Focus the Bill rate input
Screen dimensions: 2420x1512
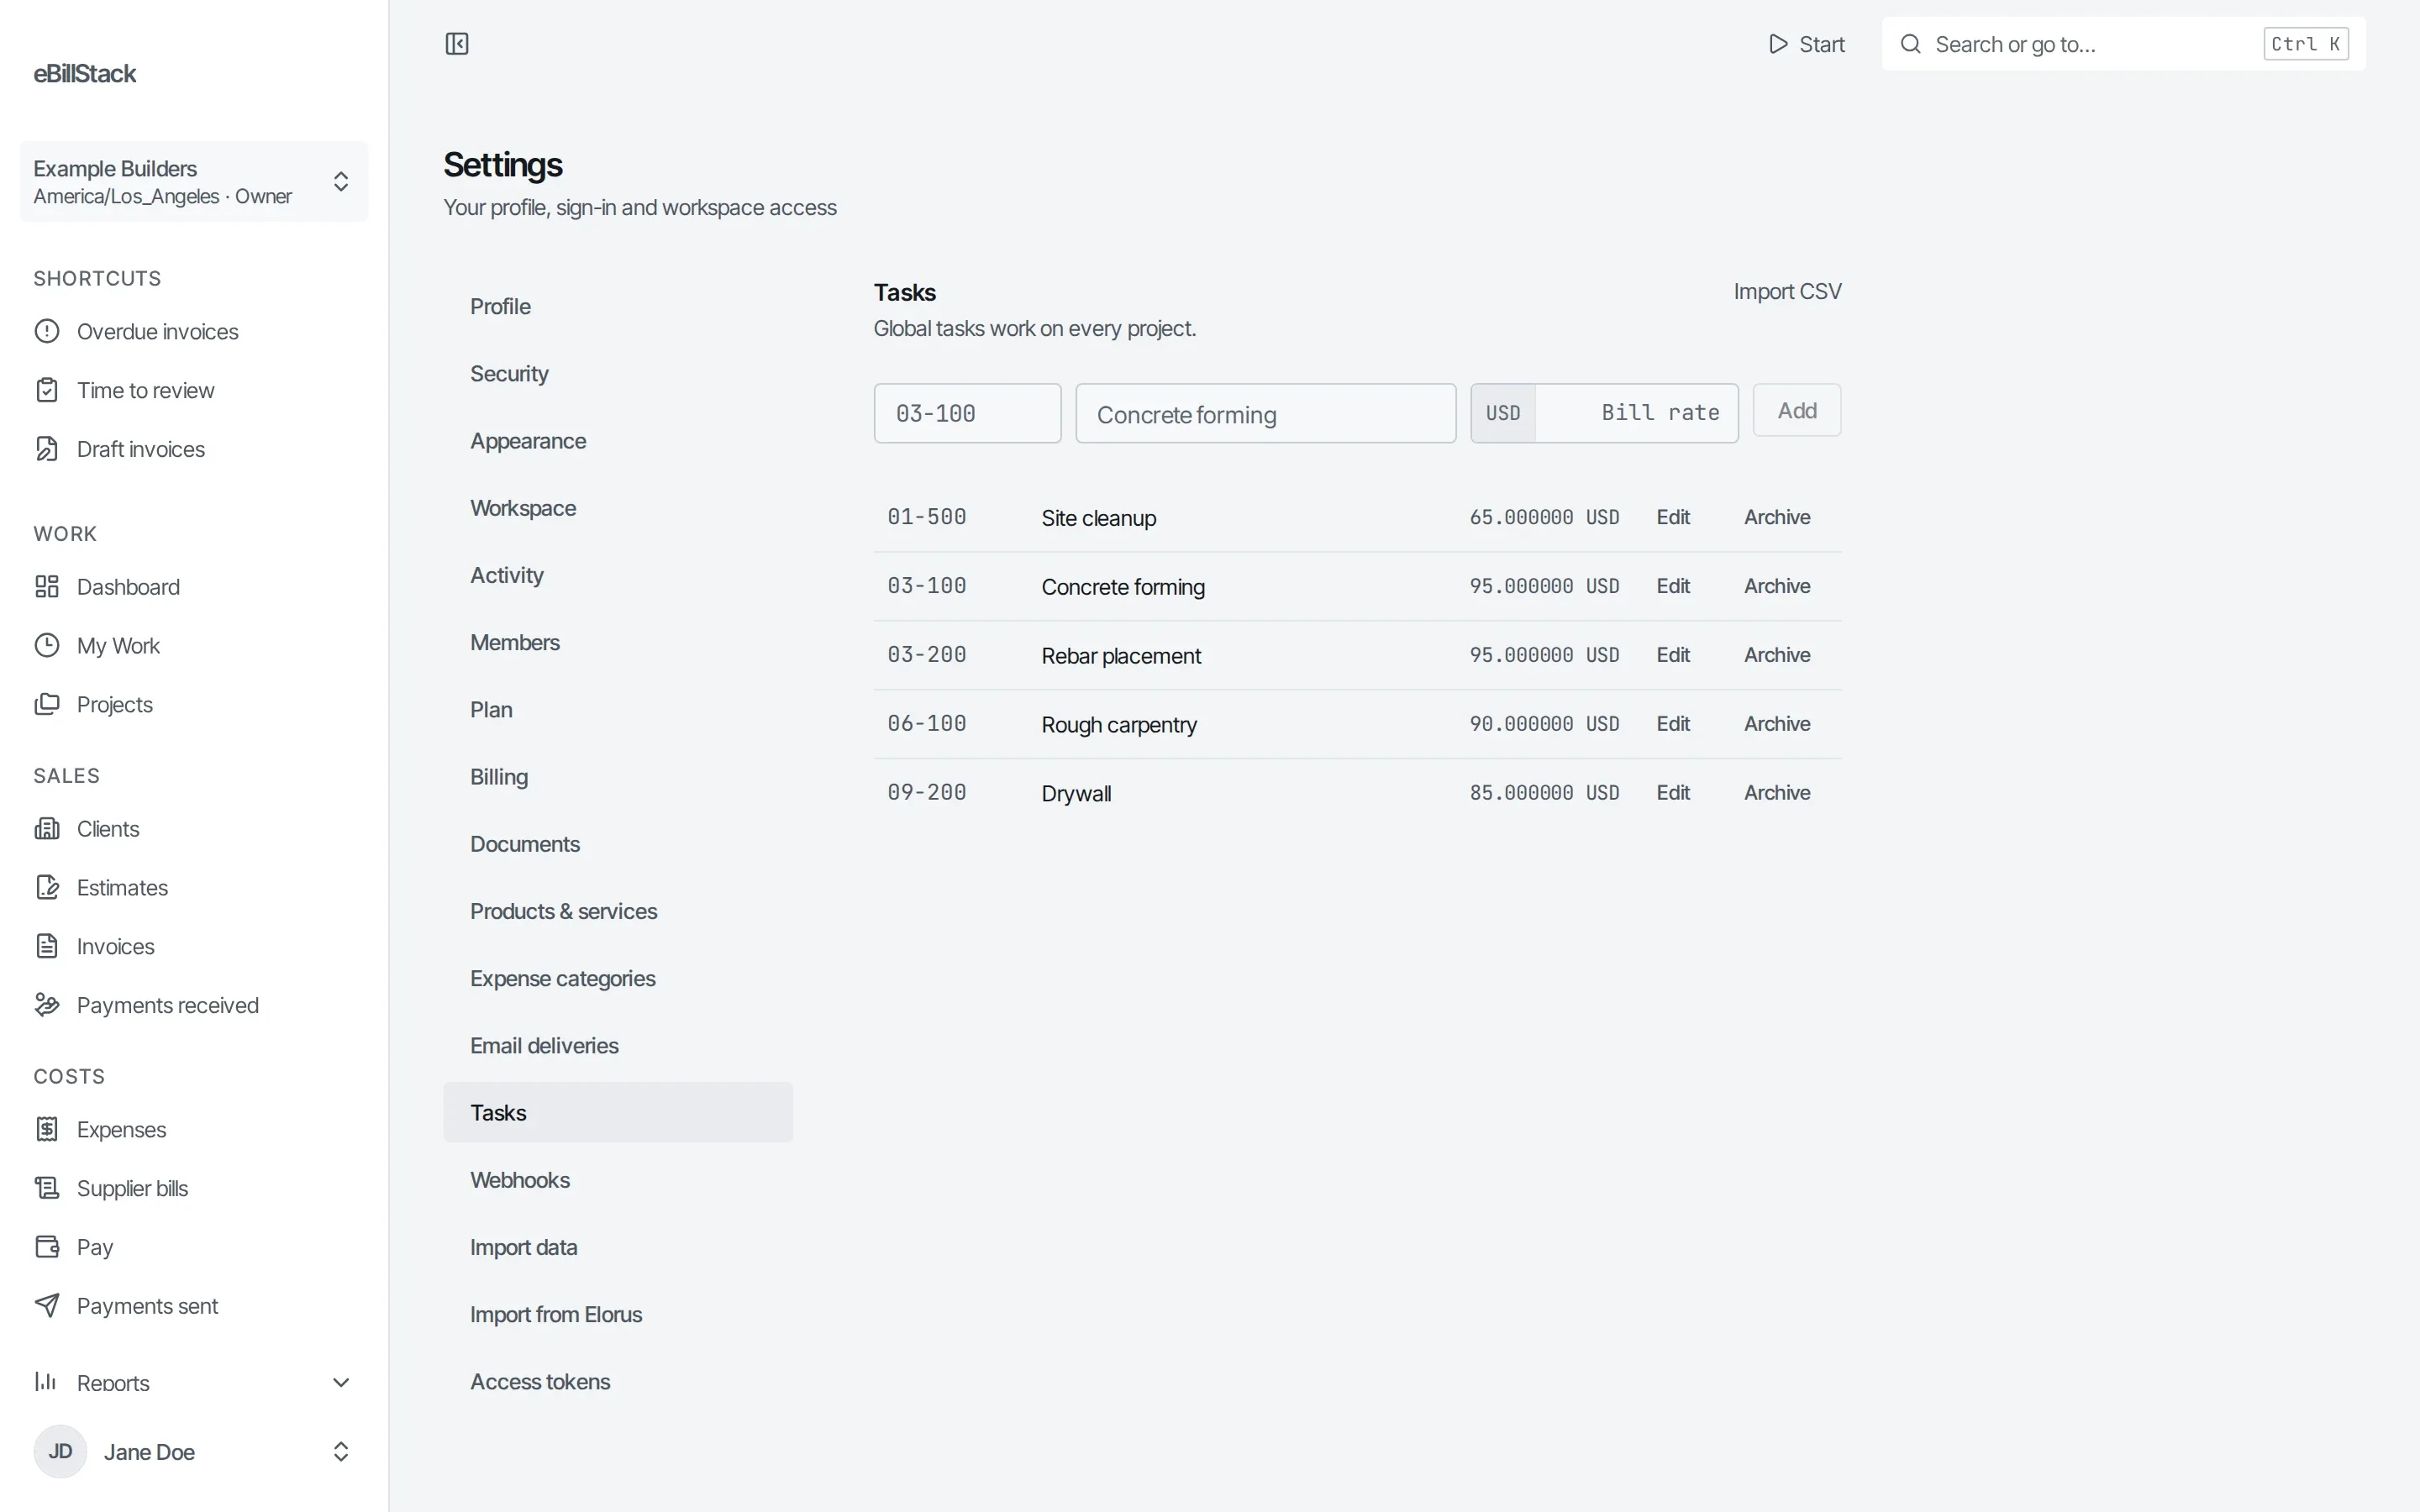(x=1636, y=414)
